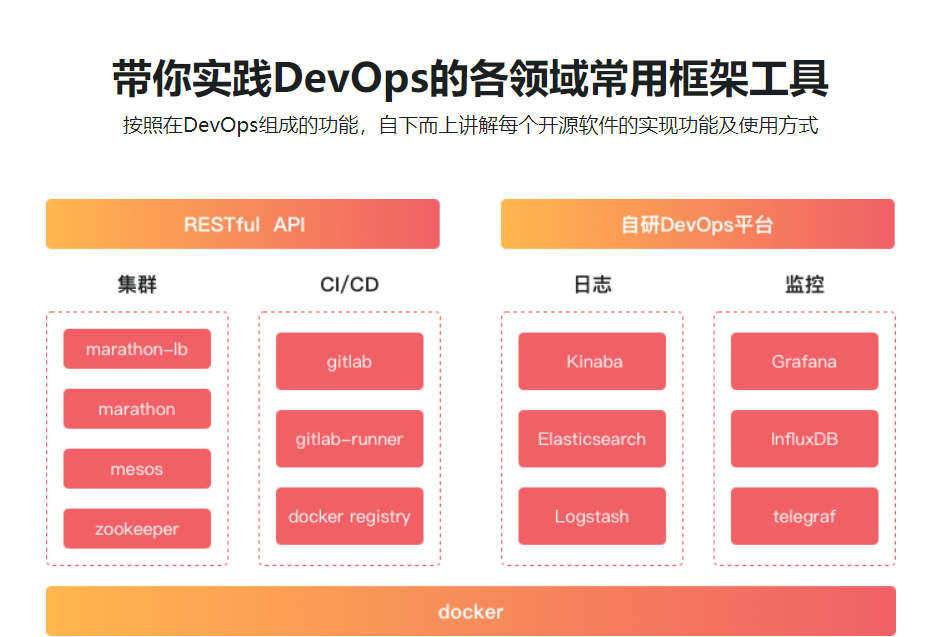Click the RESTful API banner
Screen dimensions: 934x637
point(242,224)
